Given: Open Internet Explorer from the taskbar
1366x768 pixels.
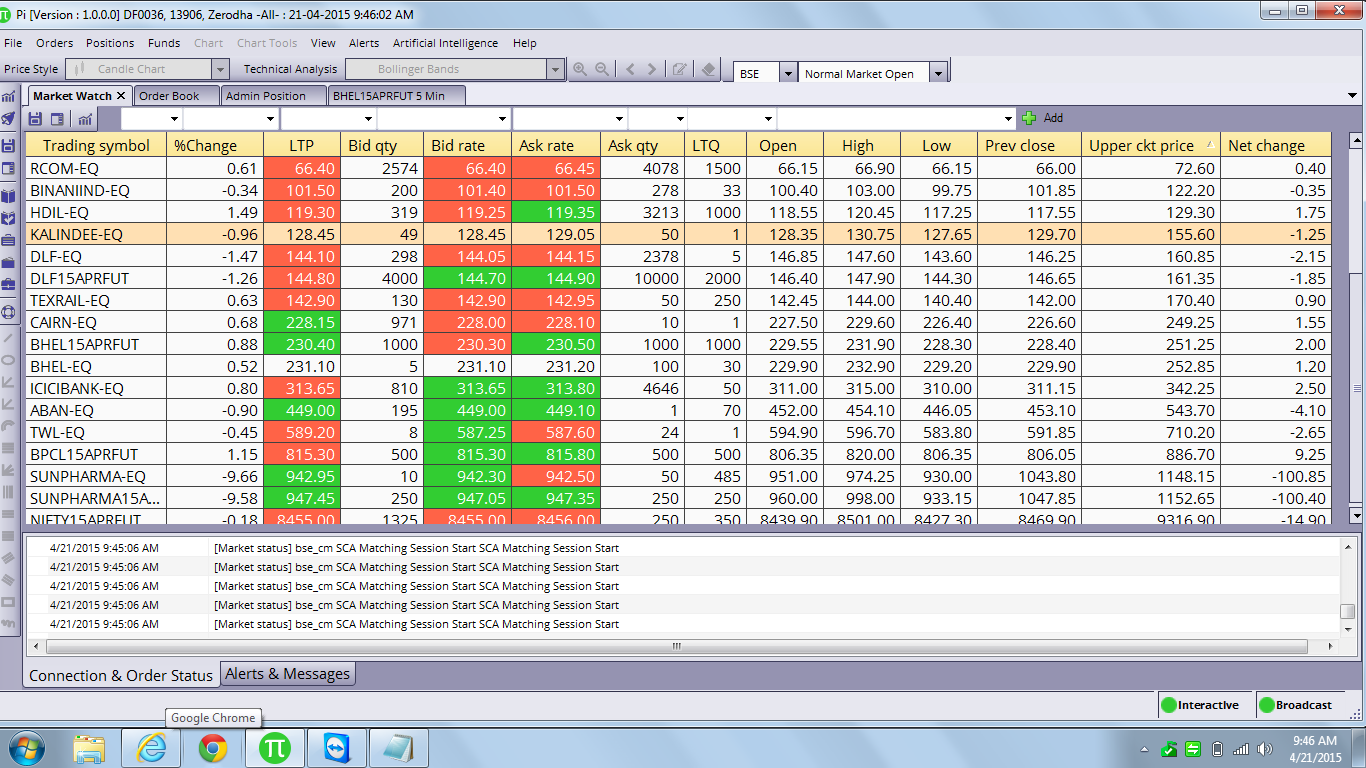Looking at the screenshot, I should point(151,748).
